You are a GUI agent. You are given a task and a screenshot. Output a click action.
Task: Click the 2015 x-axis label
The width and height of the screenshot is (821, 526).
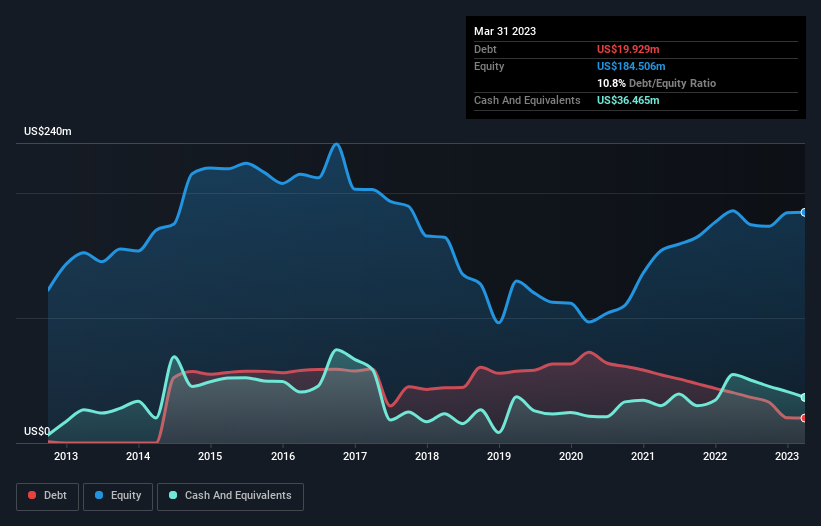pos(210,456)
